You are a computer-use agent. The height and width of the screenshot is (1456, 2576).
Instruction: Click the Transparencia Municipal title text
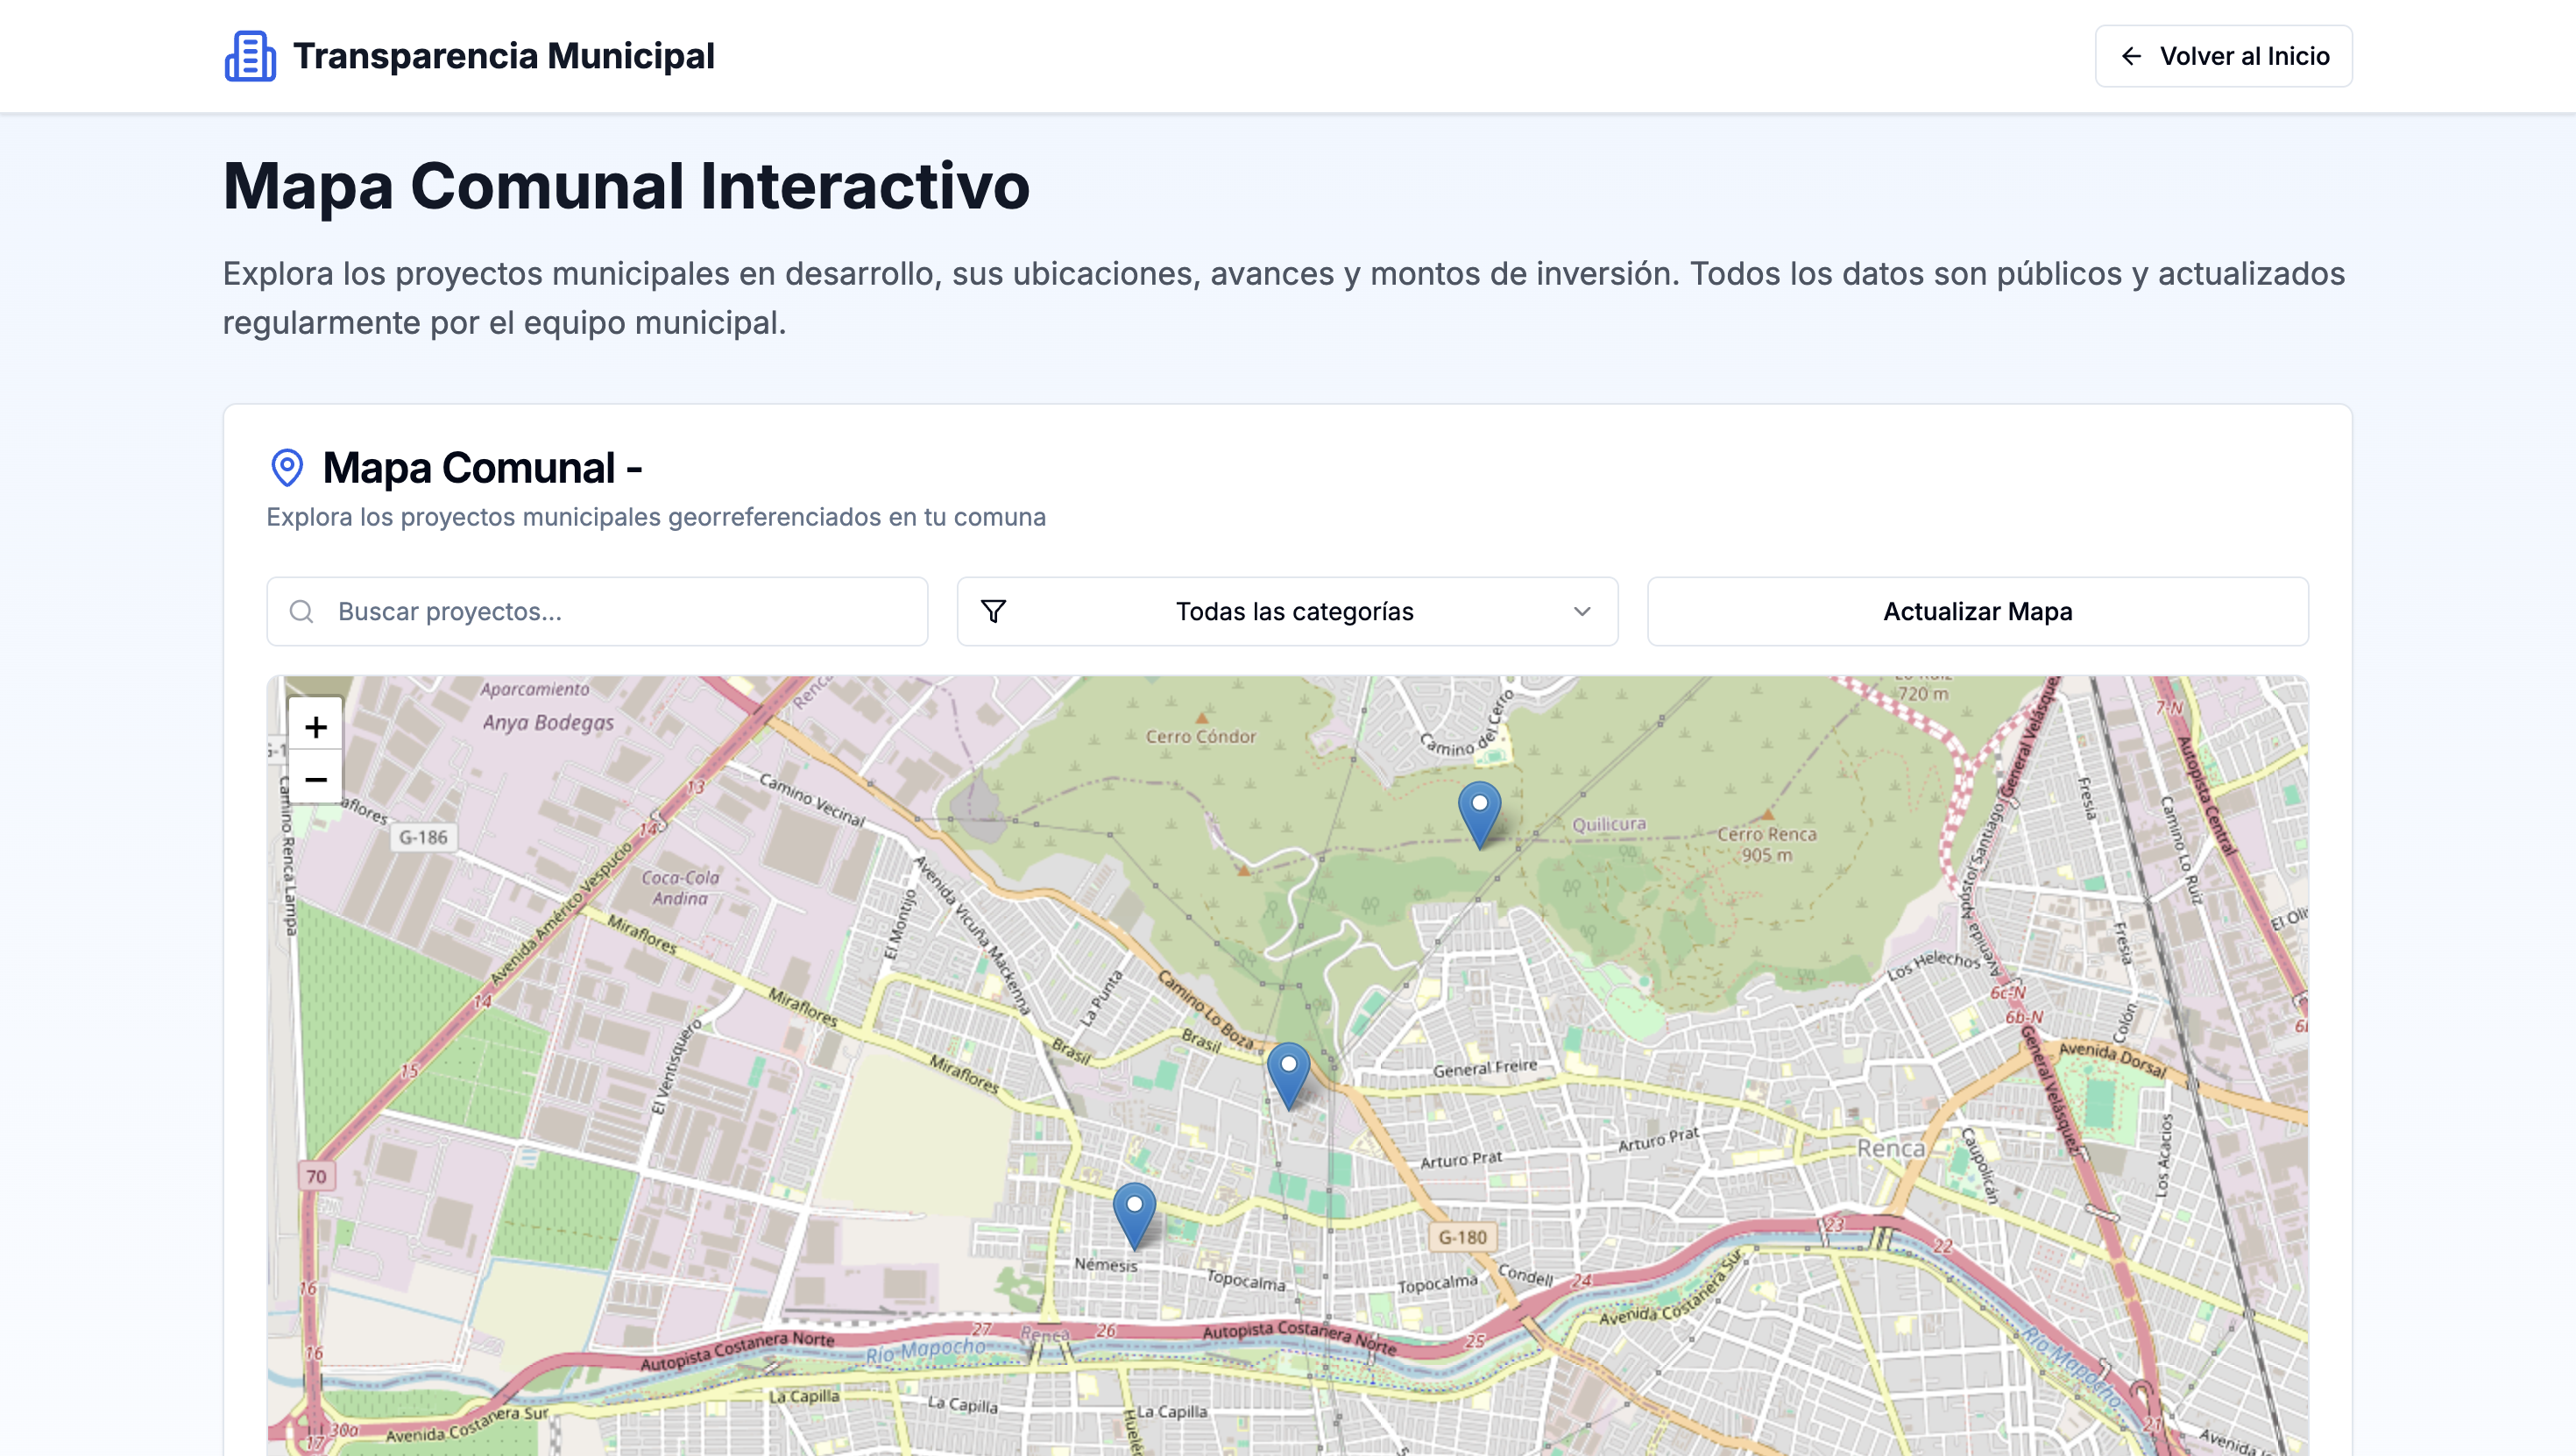(503, 56)
